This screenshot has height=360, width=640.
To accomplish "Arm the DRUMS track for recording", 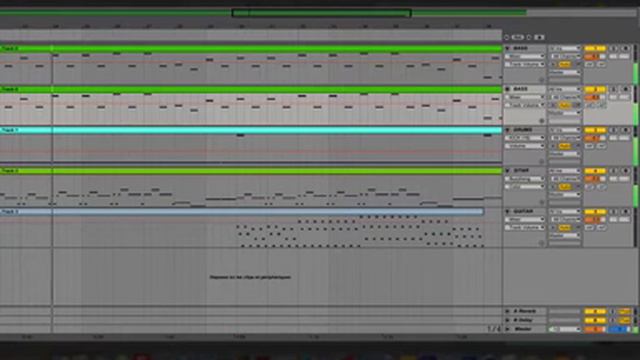I will (x=625, y=130).
